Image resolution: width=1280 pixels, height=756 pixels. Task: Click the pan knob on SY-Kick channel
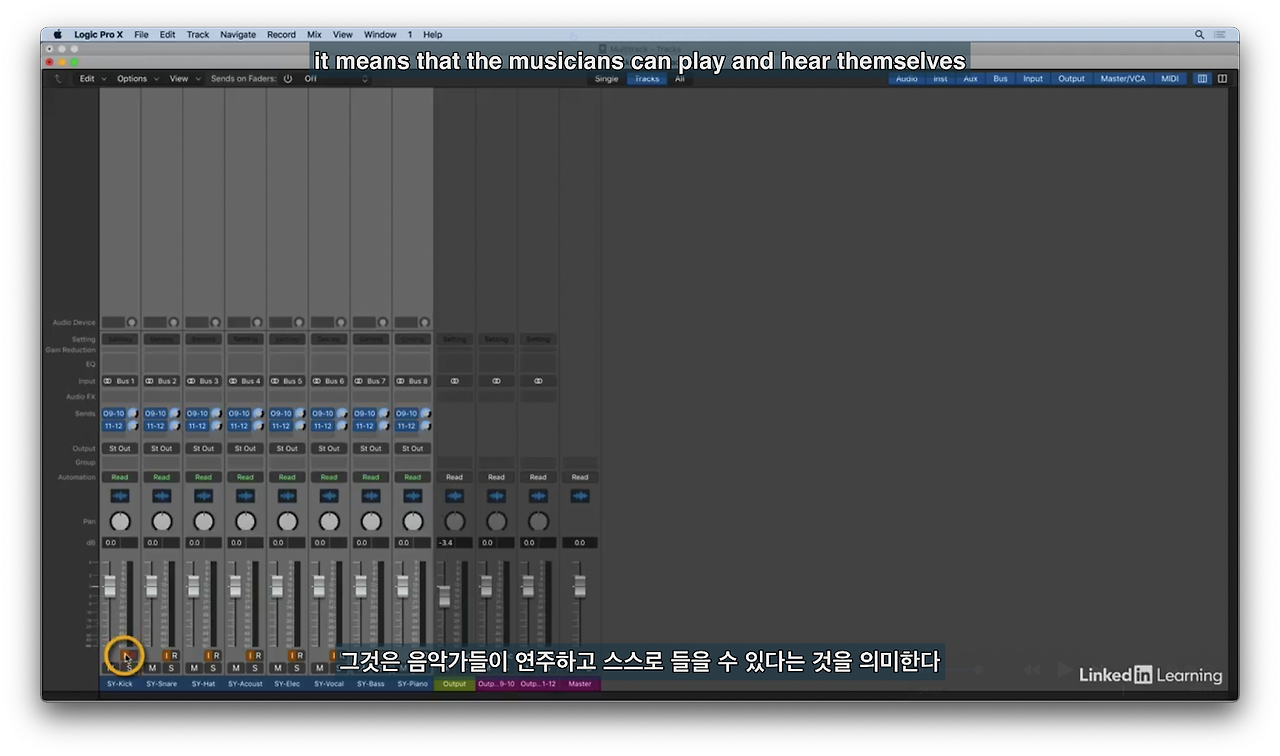coord(120,521)
